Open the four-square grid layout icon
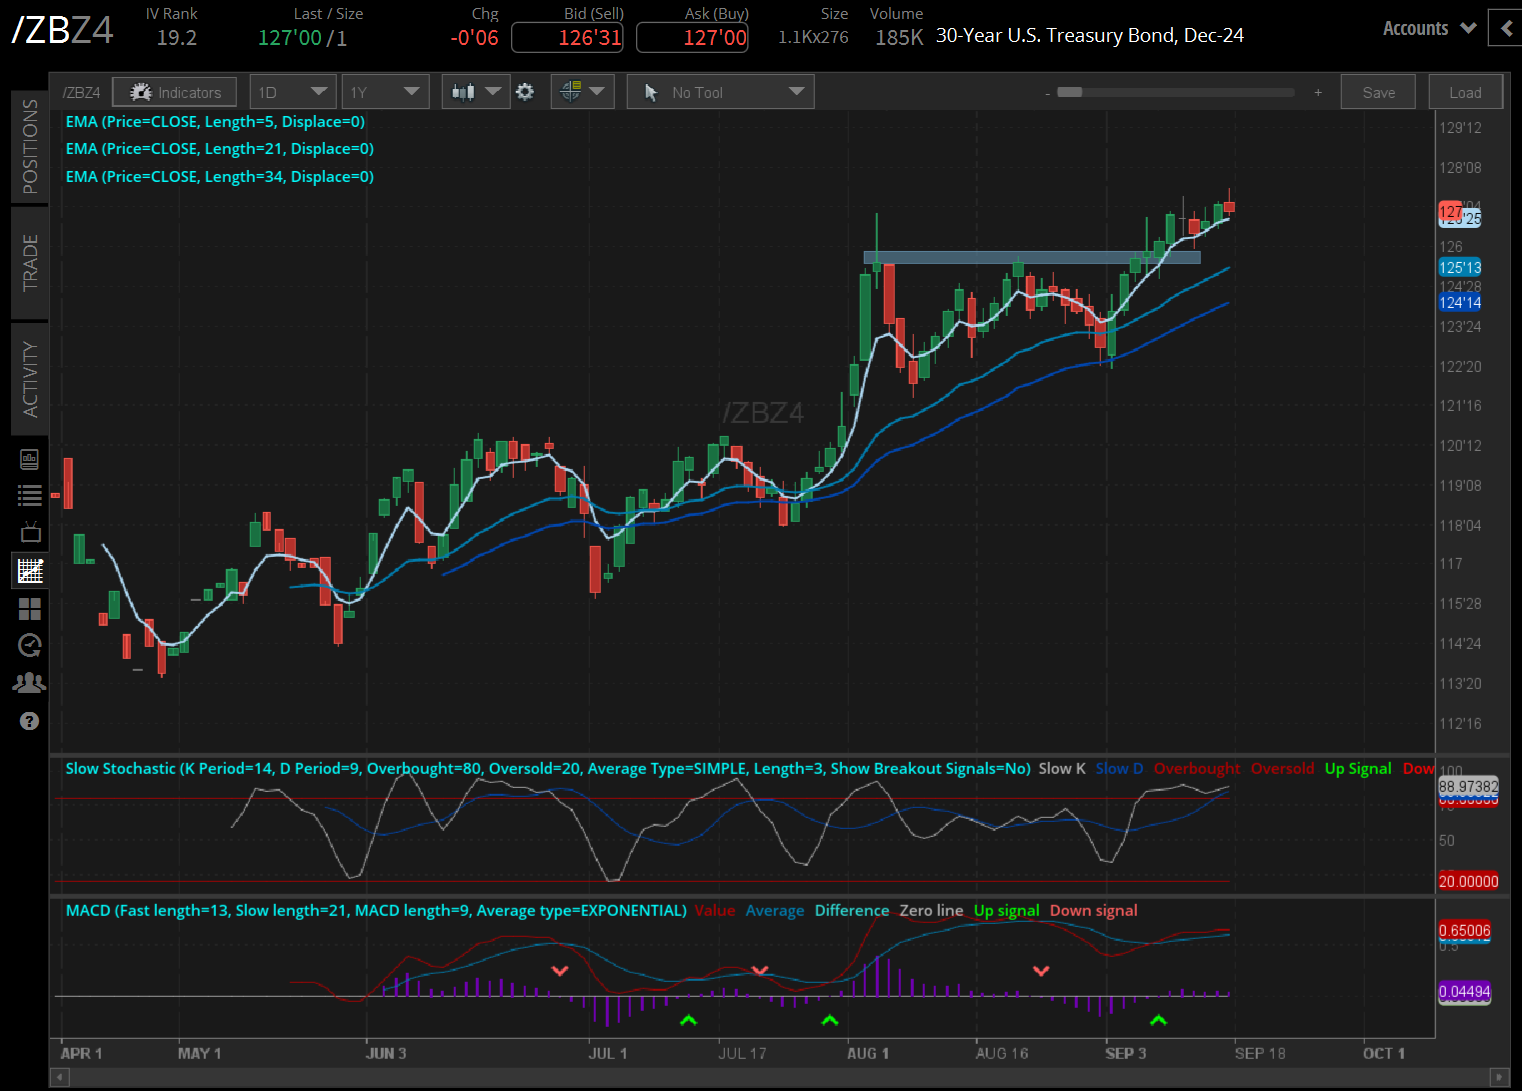 click(x=30, y=609)
